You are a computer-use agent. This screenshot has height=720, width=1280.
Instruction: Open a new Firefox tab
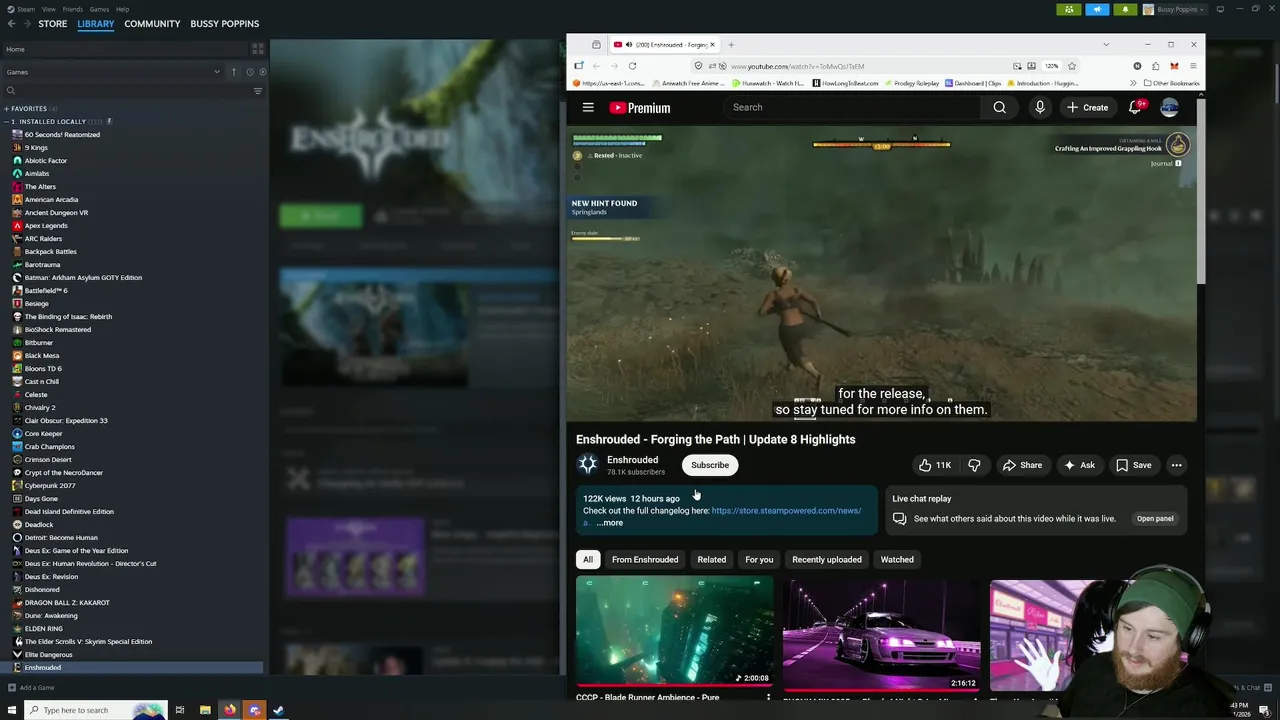[x=731, y=44]
